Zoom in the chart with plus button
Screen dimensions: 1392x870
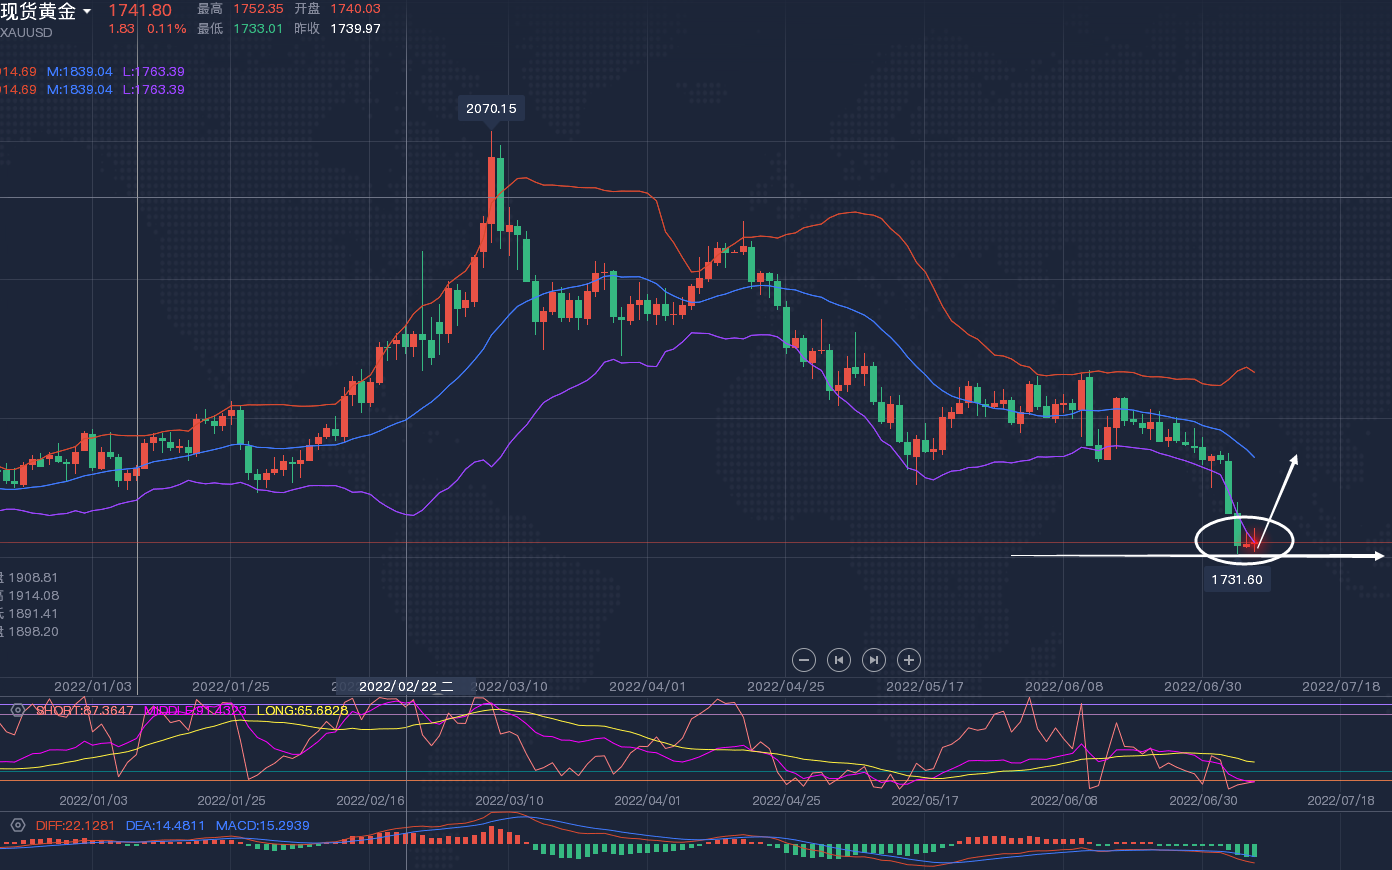[x=908, y=660]
